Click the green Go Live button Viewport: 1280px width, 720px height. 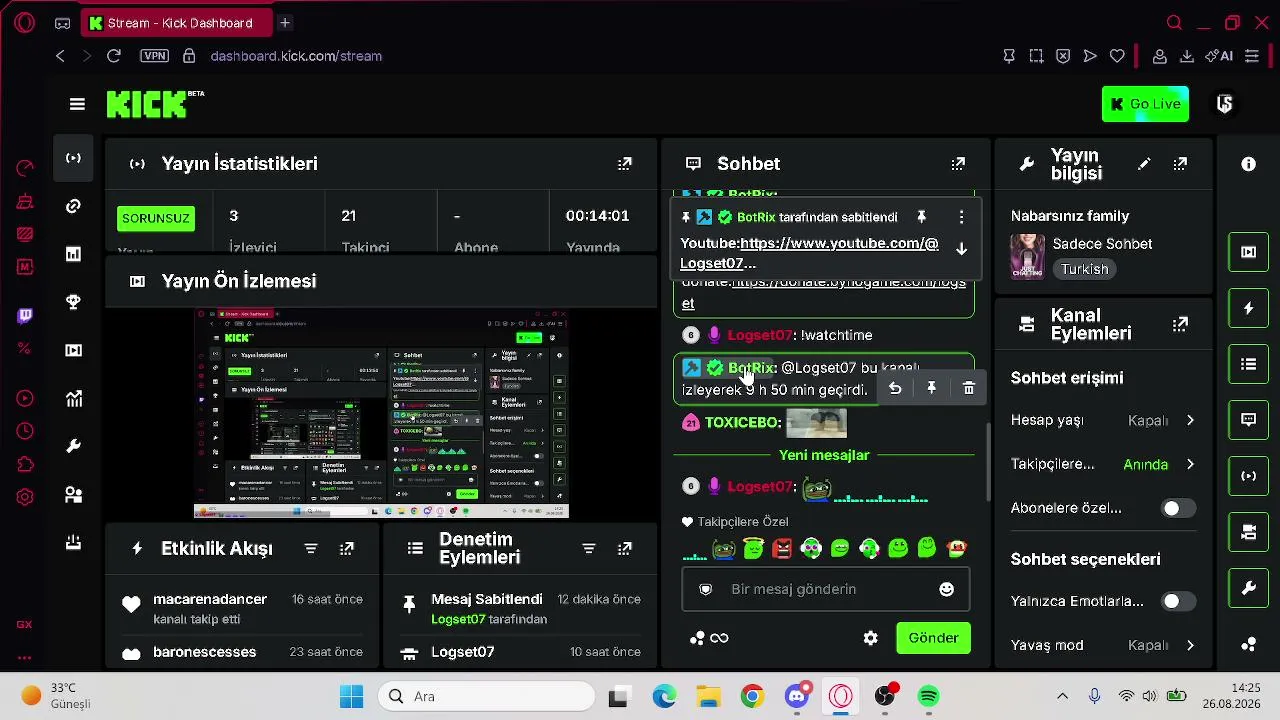click(x=1145, y=104)
